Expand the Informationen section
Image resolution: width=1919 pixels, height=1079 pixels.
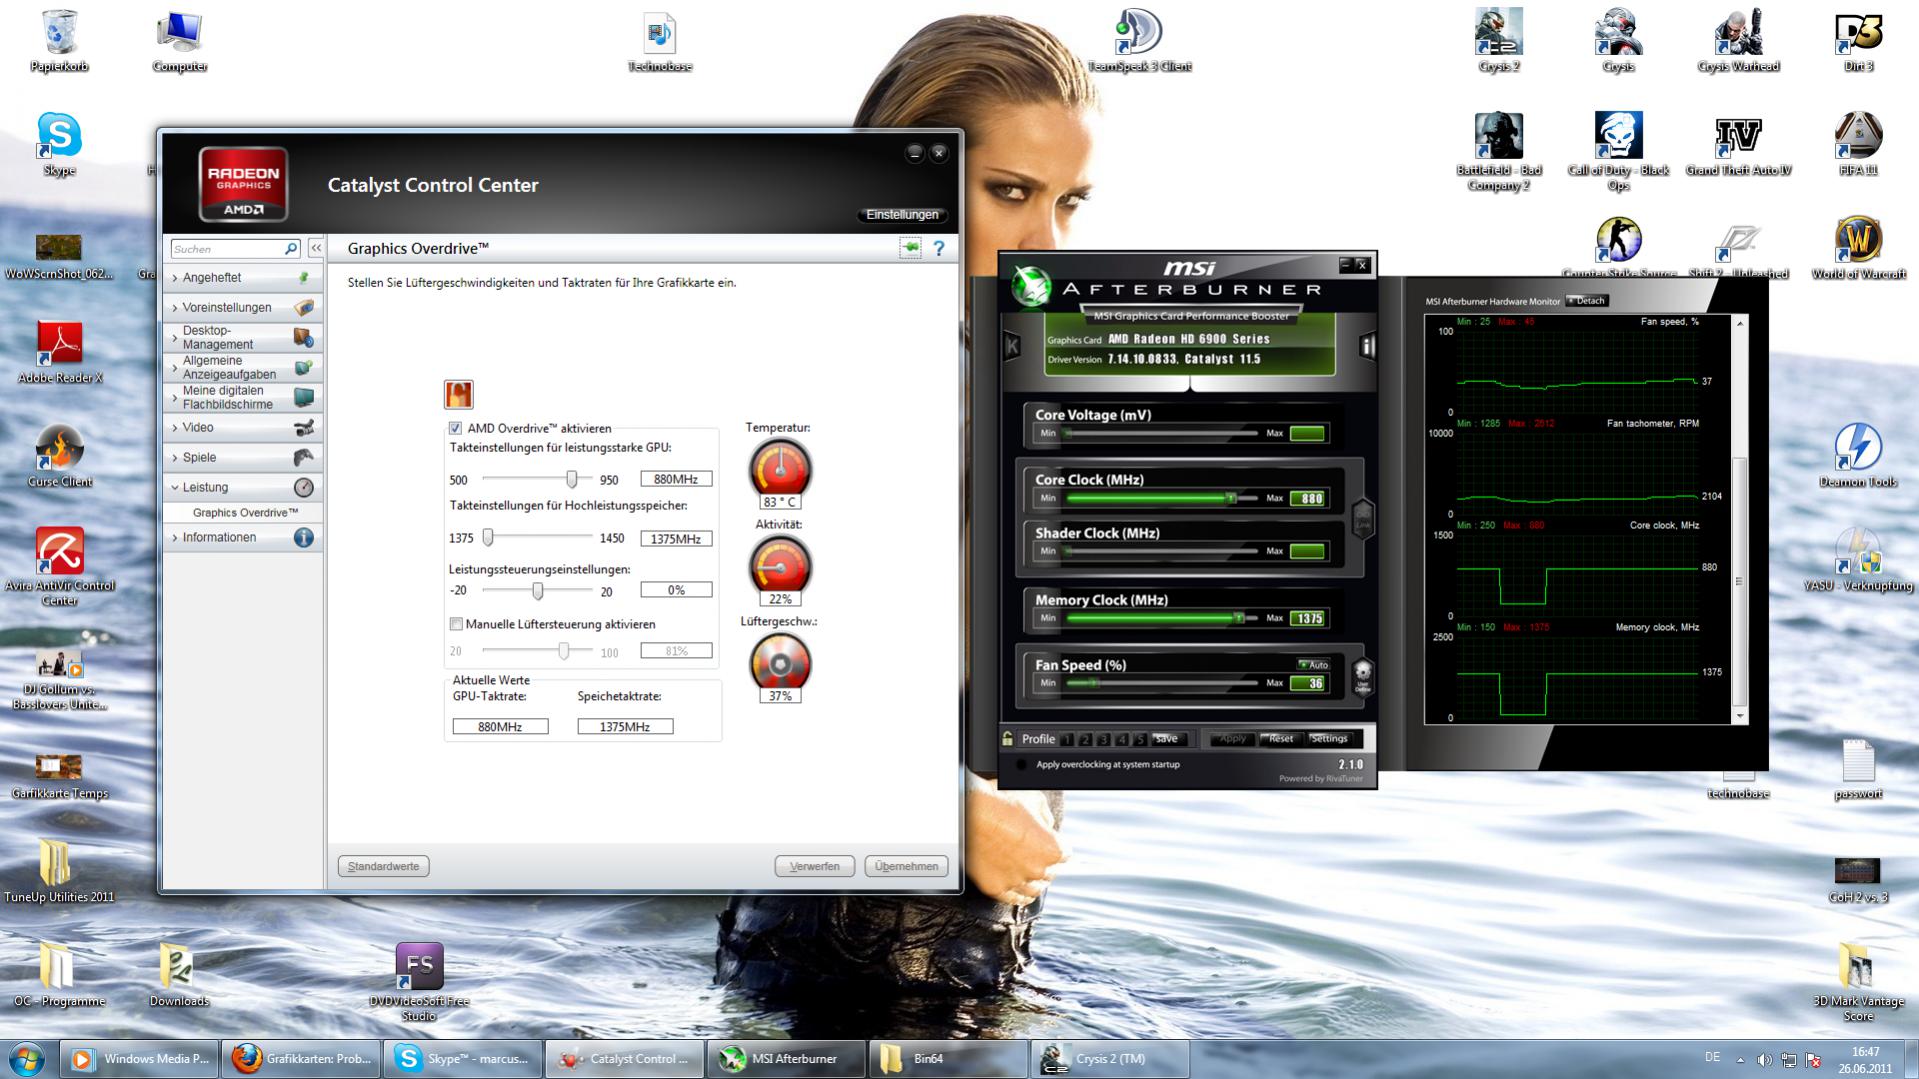242,537
